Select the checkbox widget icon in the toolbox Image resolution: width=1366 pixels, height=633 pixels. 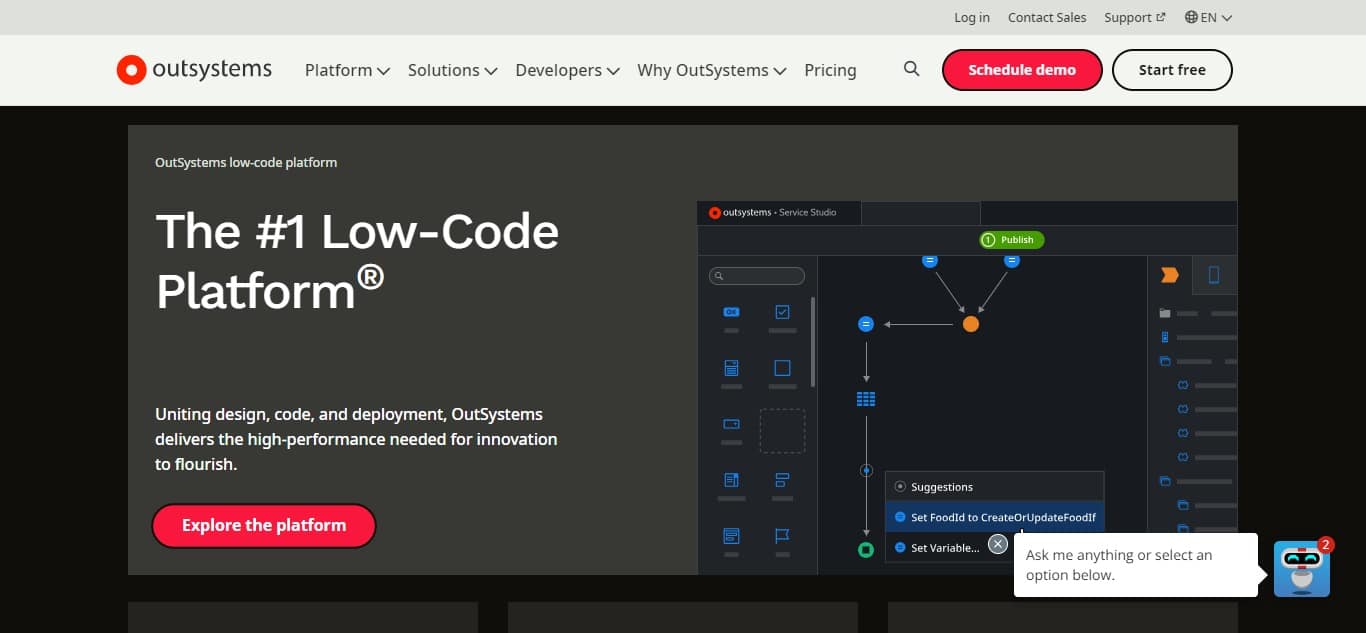782,312
